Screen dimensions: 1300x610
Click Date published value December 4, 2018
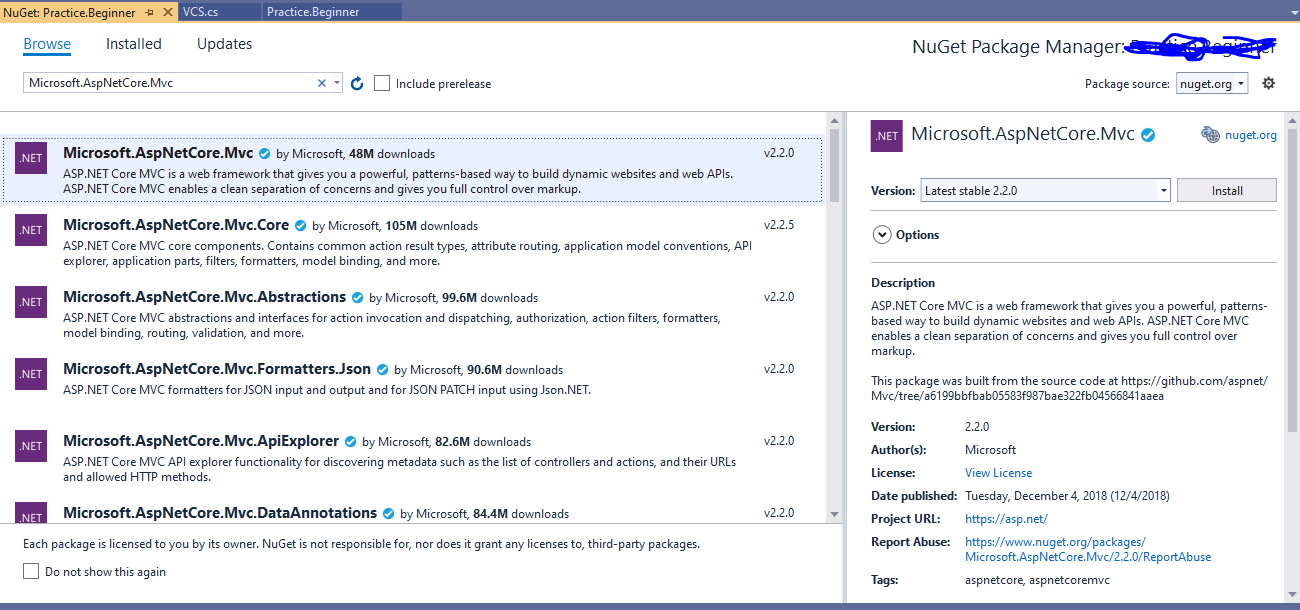1067,496
